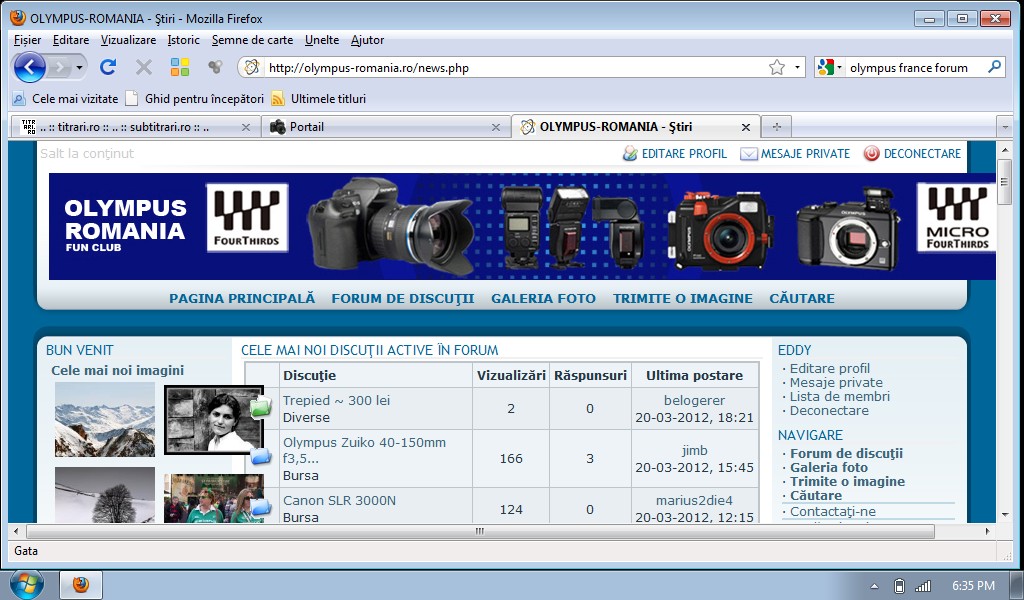The height and width of the screenshot is (600, 1024).
Task: Close the titrari.ro tab
Action: pyautogui.click(x=246, y=127)
